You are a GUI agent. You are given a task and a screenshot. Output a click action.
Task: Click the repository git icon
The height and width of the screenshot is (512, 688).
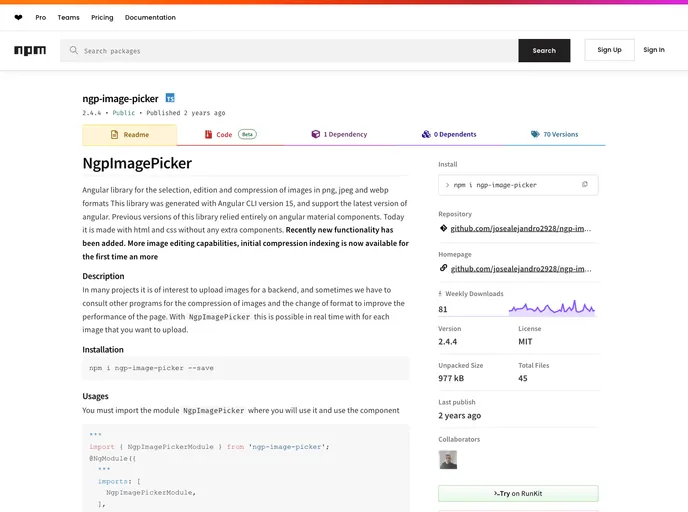click(443, 228)
